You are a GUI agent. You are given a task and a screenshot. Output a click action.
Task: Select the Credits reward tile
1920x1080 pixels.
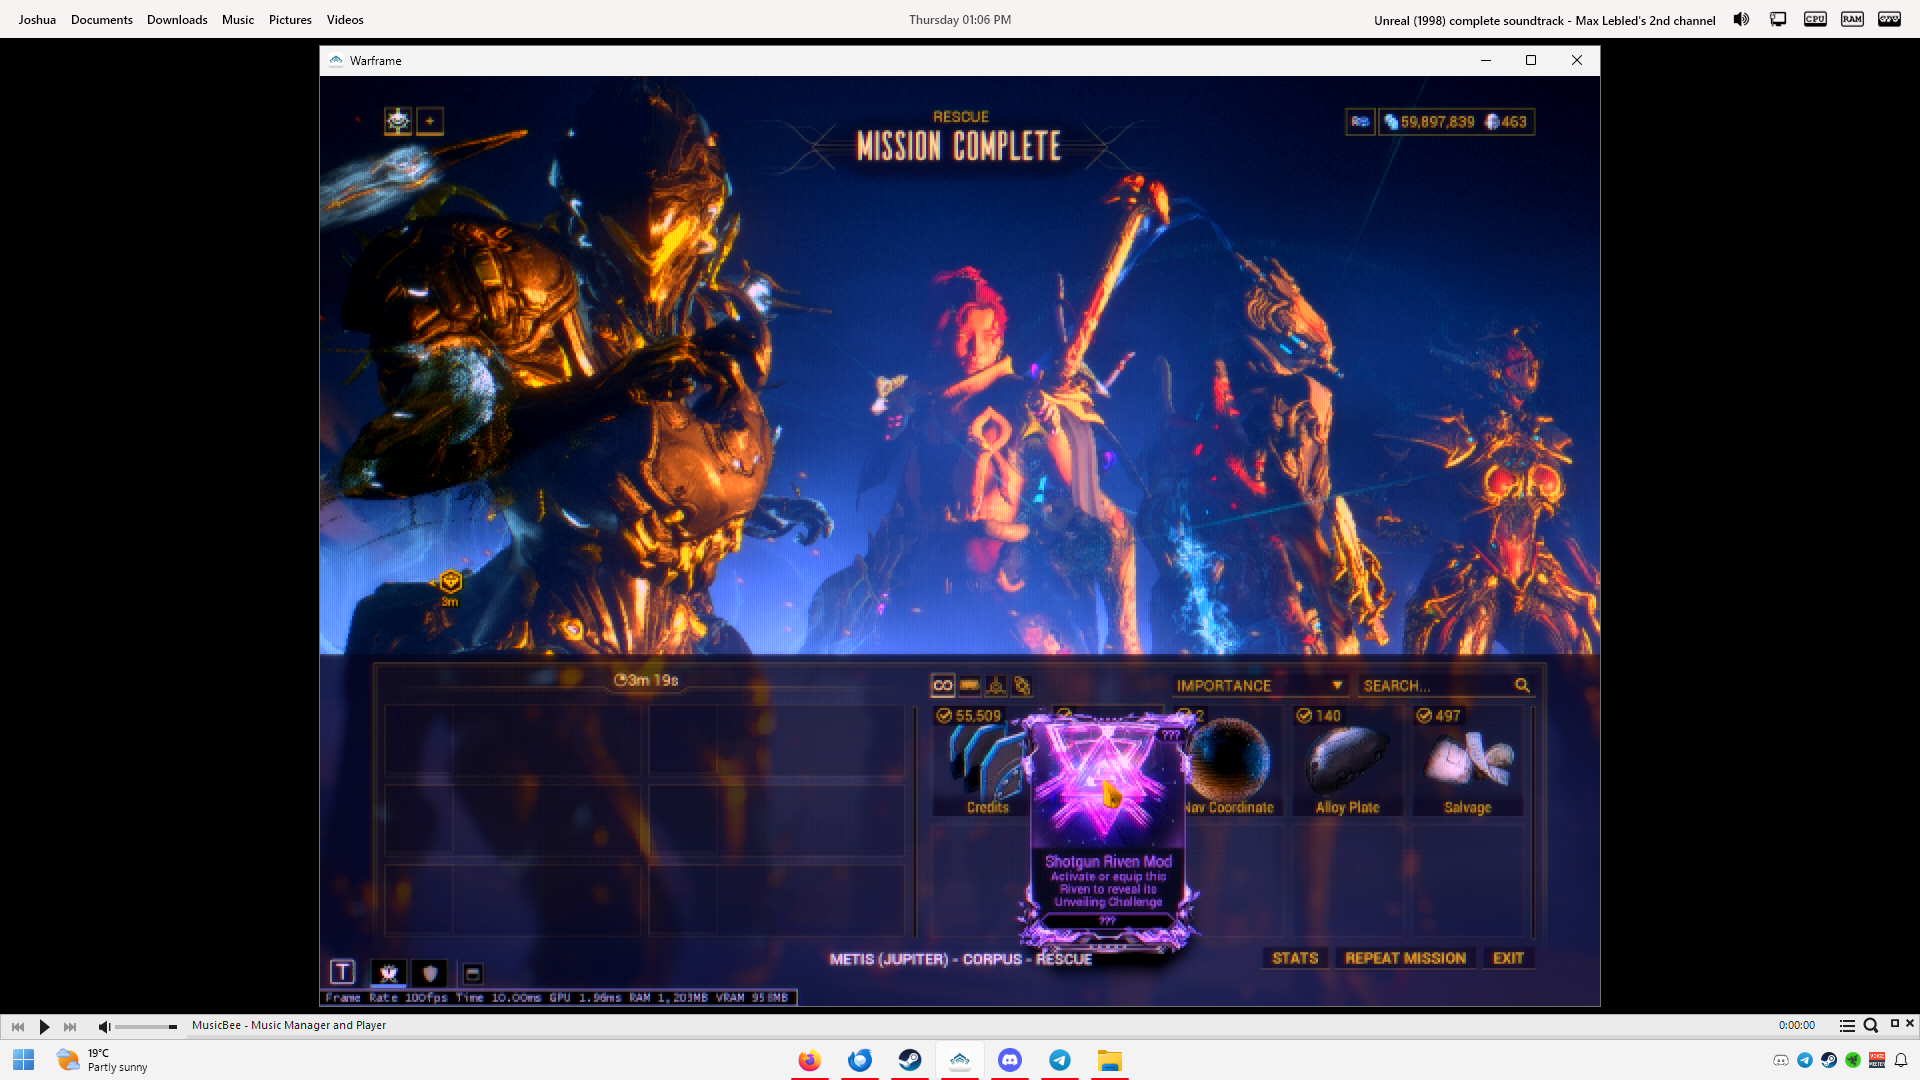pos(980,762)
